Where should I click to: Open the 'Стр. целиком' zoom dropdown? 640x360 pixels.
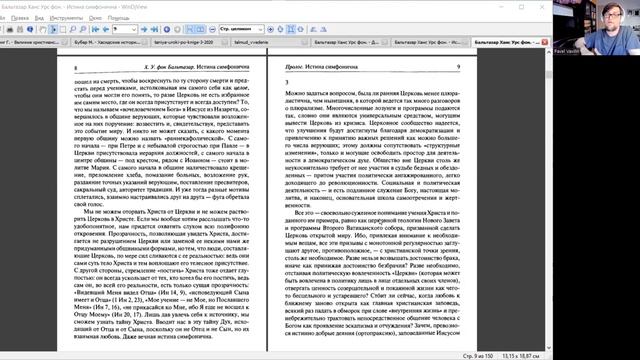(x=260, y=29)
